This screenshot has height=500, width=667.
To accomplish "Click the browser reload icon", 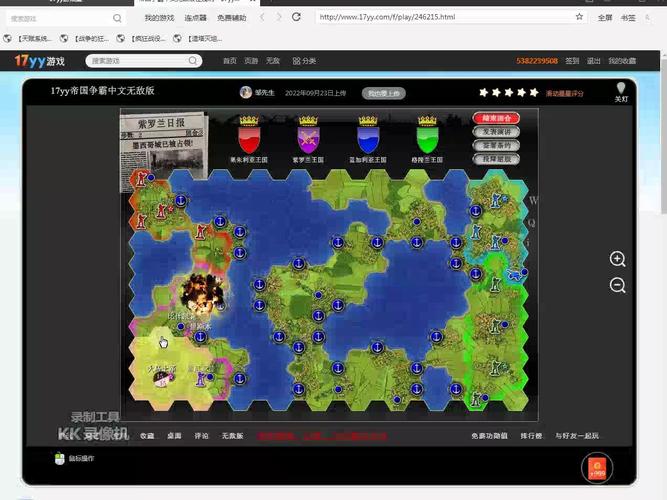I will (296, 17).
